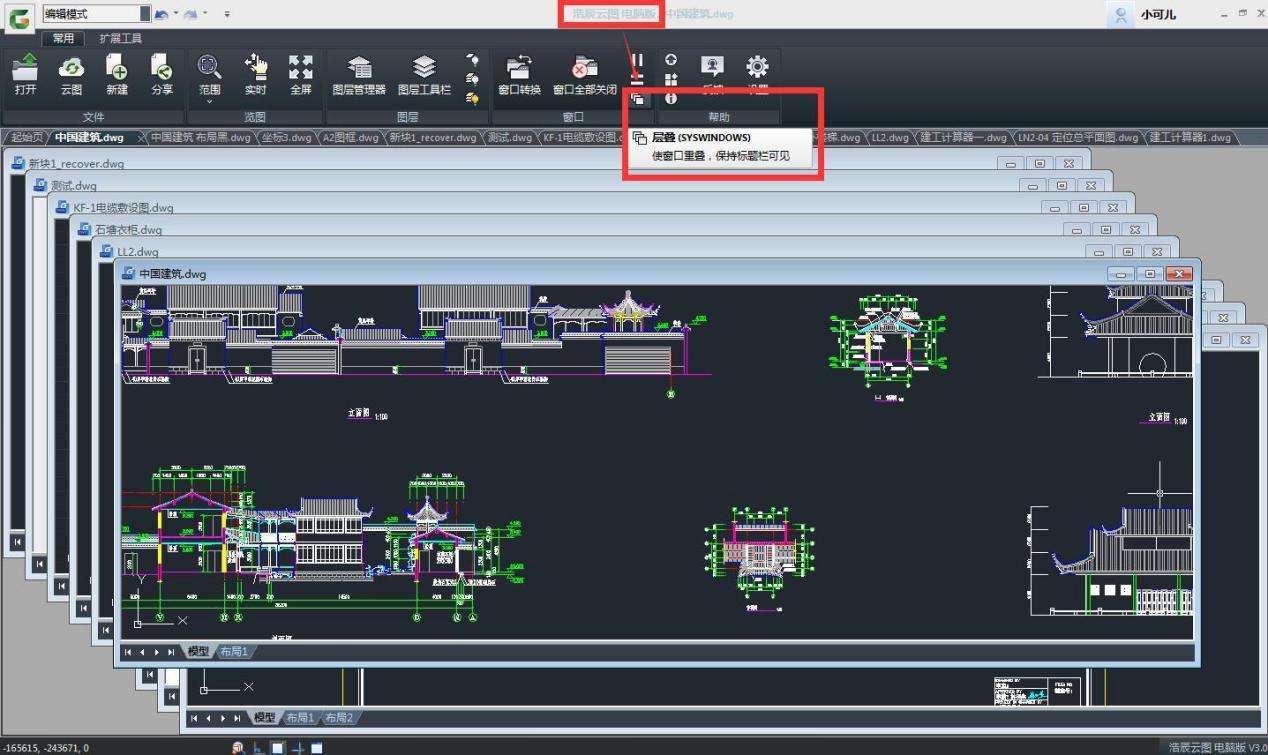Open the 图层管理器 layer manager
This screenshot has width=1268, height=755.
tap(359, 74)
